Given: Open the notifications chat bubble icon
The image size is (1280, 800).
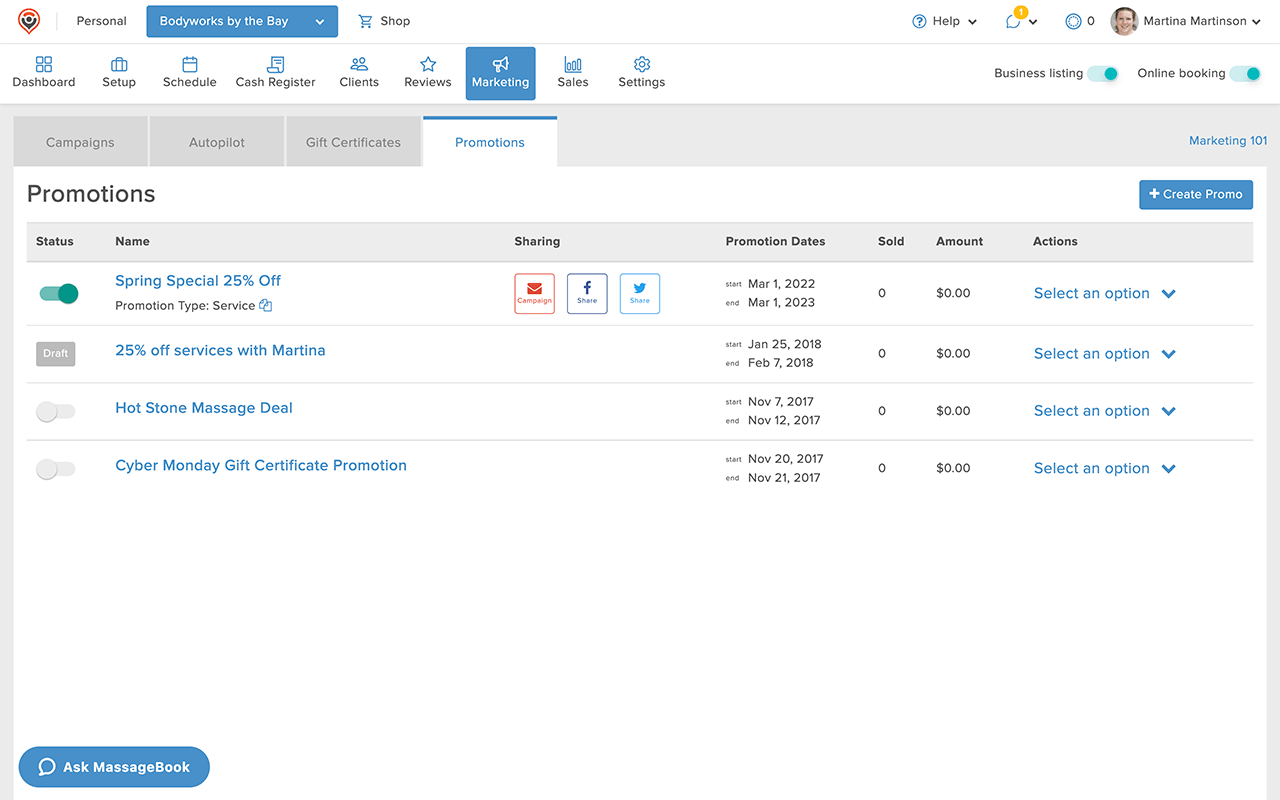Looking at the screenshot, I should coord(1014,21).
